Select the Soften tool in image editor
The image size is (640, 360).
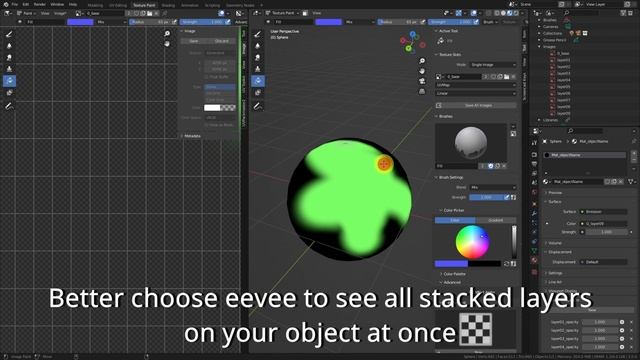pyautogui.click(x=9, y=46)
